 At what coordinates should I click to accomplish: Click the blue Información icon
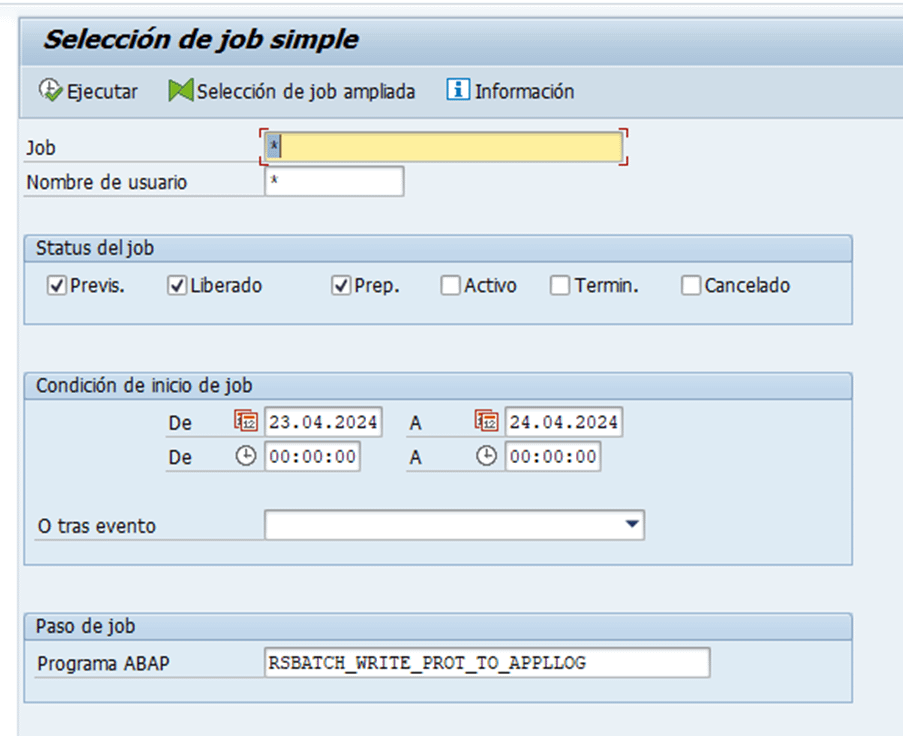click(457, 91)
